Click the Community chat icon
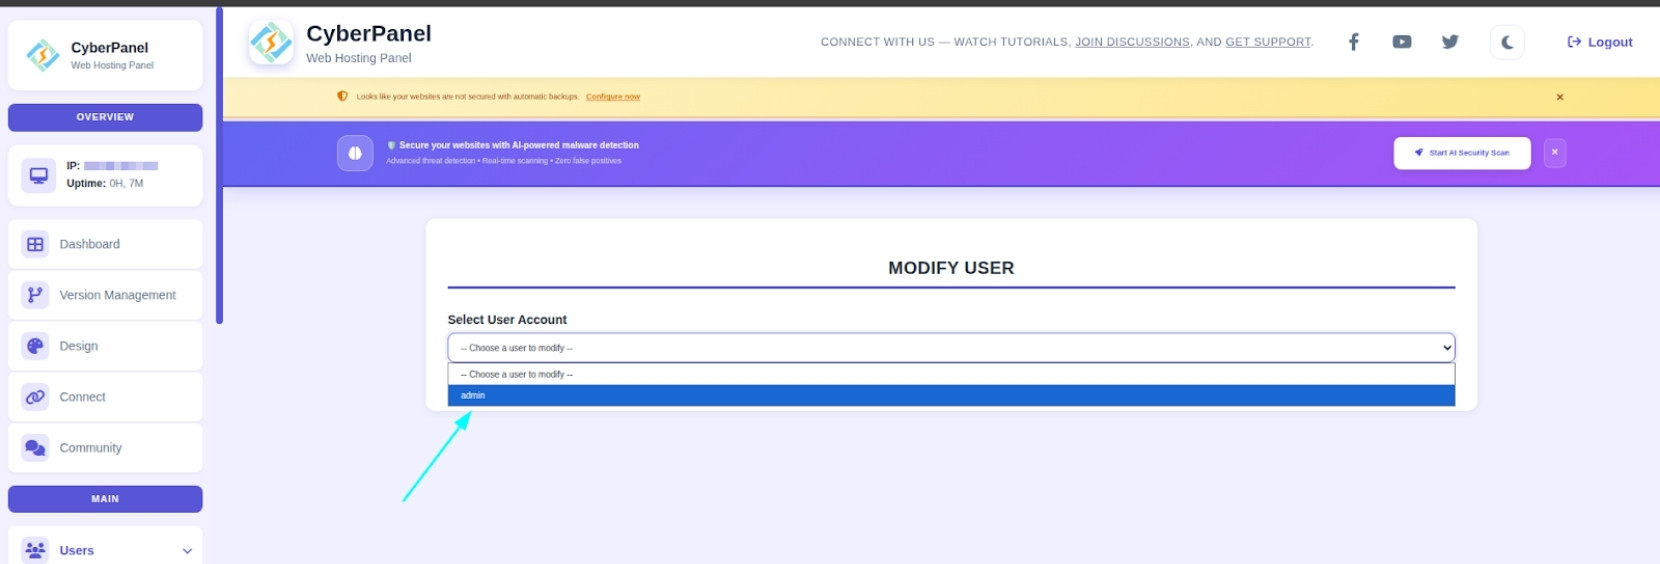This screenshot has width=1660, height=564. pos(36,448)
